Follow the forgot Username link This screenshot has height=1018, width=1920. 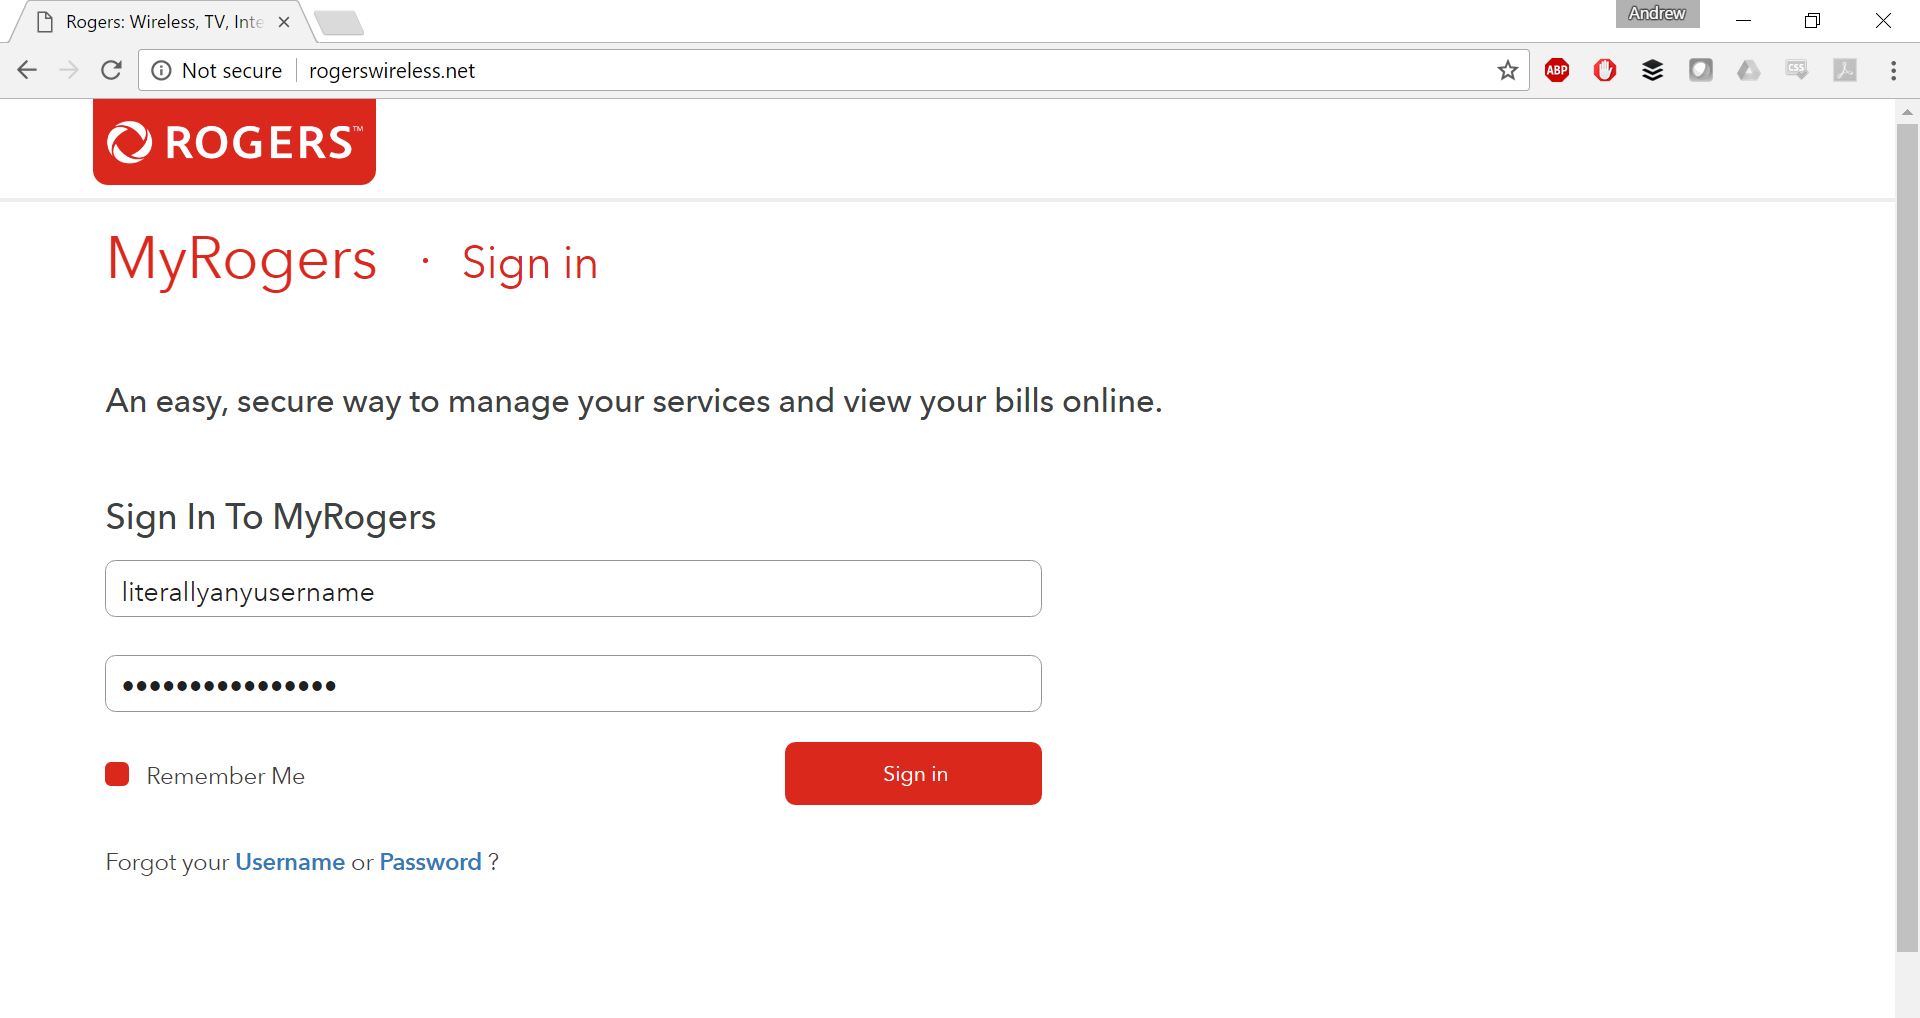coord(290,862)
